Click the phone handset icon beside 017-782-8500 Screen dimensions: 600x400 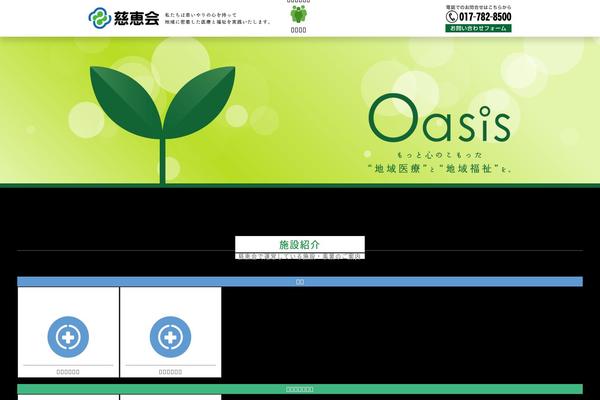coord(452,16)
